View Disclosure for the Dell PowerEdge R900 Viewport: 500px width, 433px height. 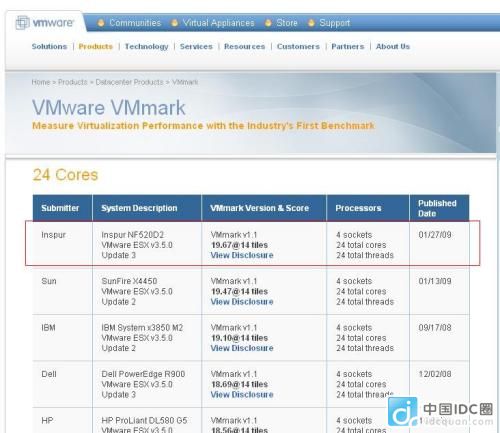tap(242, 395)
